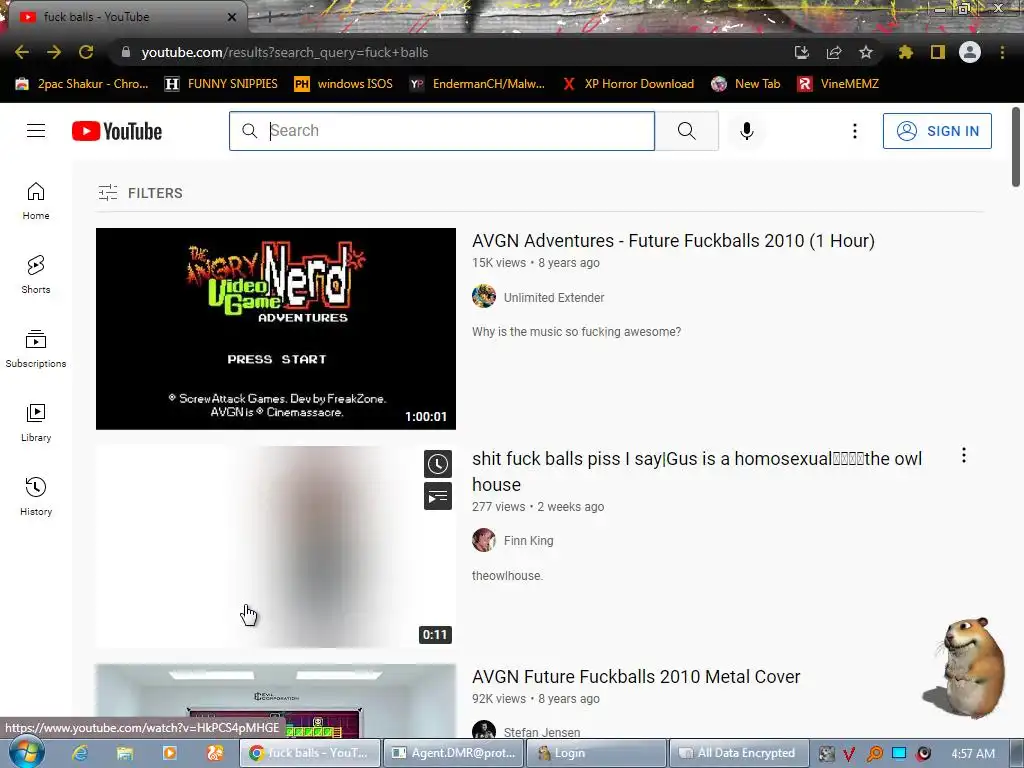Open the search FILTERS options
The height and width of the screenshot is (768, 1024).
140,193
